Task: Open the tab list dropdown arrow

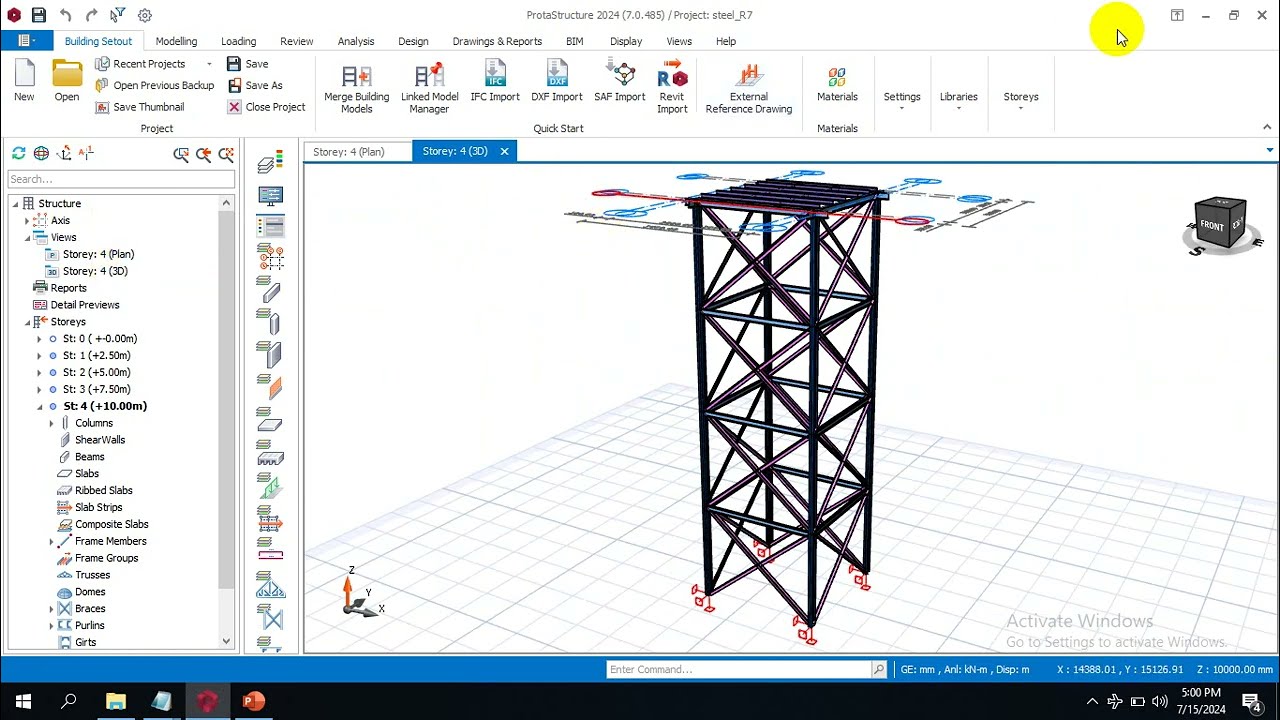Action: (x=1269, y=151)
